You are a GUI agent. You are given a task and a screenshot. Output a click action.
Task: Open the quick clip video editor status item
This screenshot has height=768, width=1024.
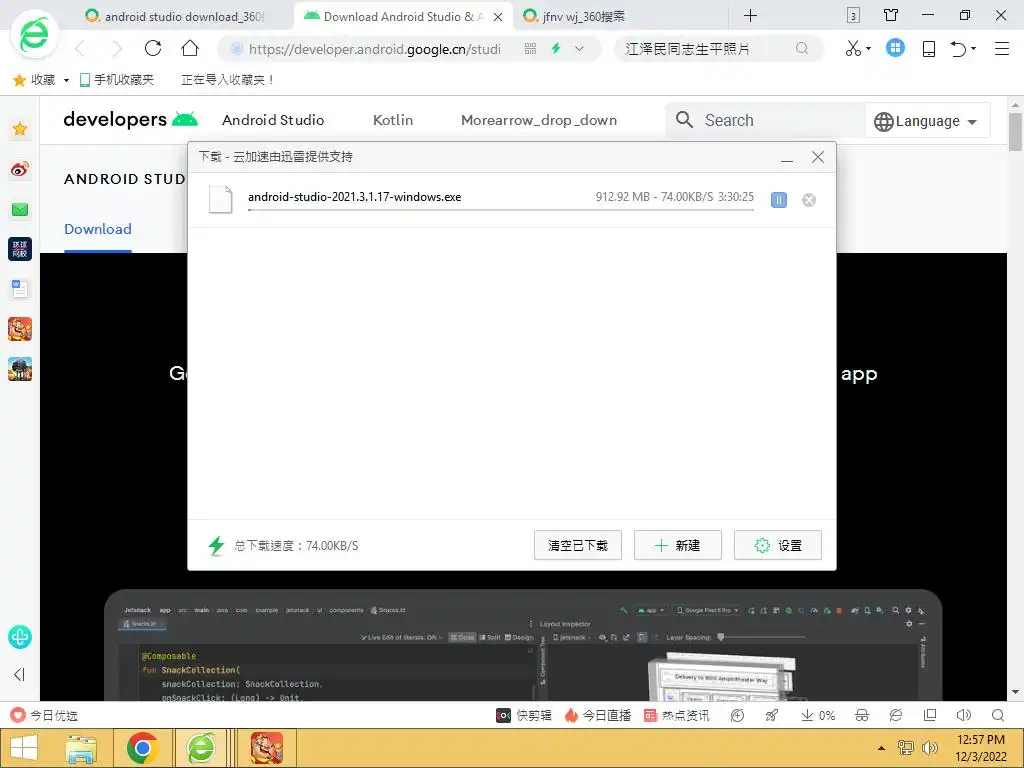[x=524, y=716]
